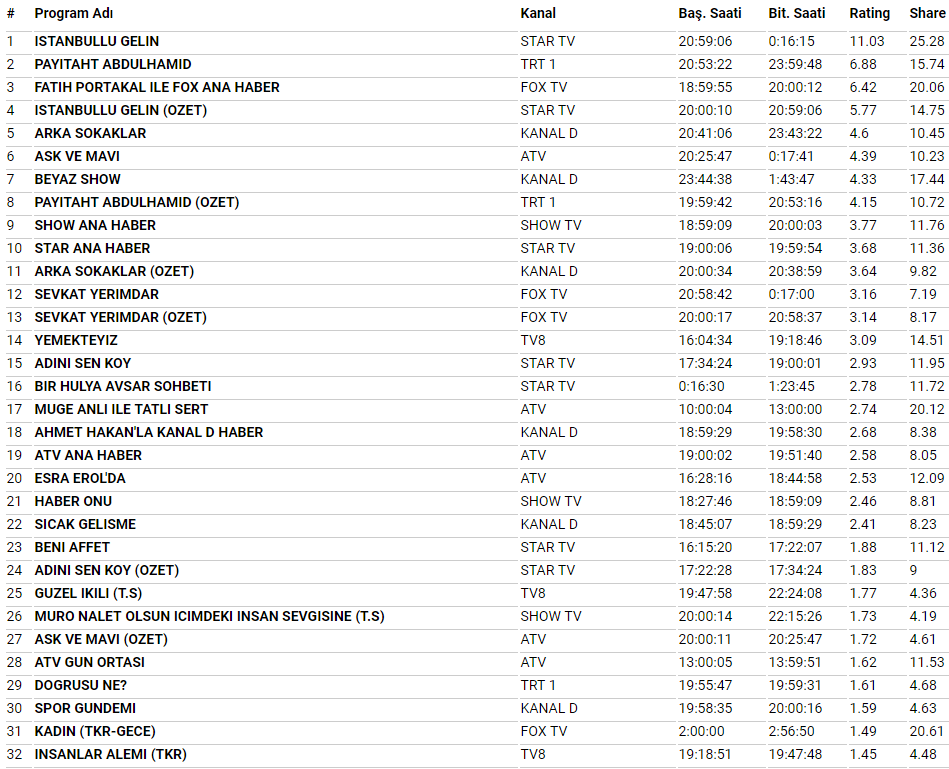Select FATIH PORTAKAL ILE FOX ANA HABER
Screen dimensions: 949x769
pyautogui.click(x=157, y=87)
